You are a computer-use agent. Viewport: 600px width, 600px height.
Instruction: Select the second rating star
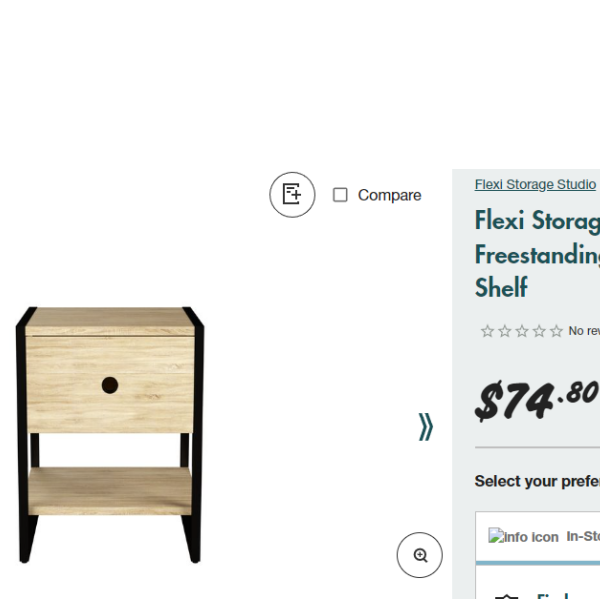point(504,331)
